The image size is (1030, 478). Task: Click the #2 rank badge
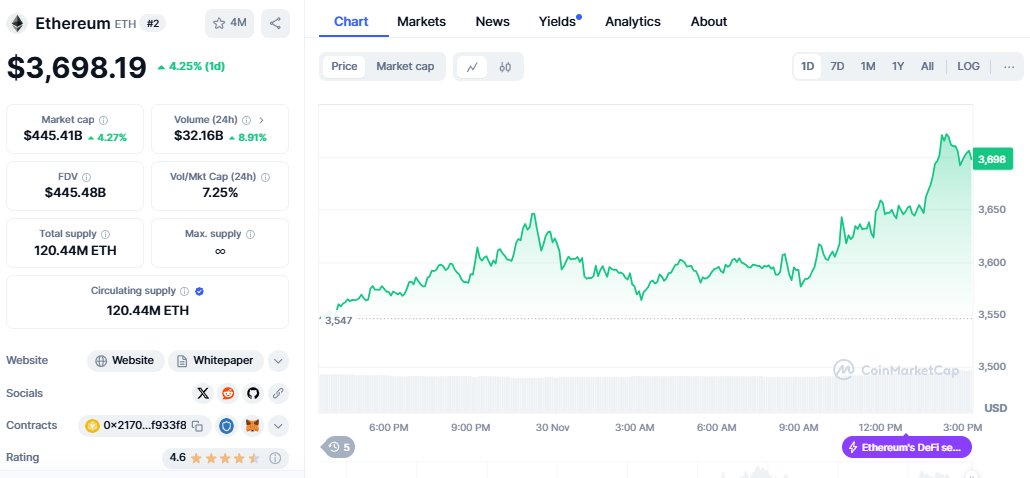click(153, 24)
